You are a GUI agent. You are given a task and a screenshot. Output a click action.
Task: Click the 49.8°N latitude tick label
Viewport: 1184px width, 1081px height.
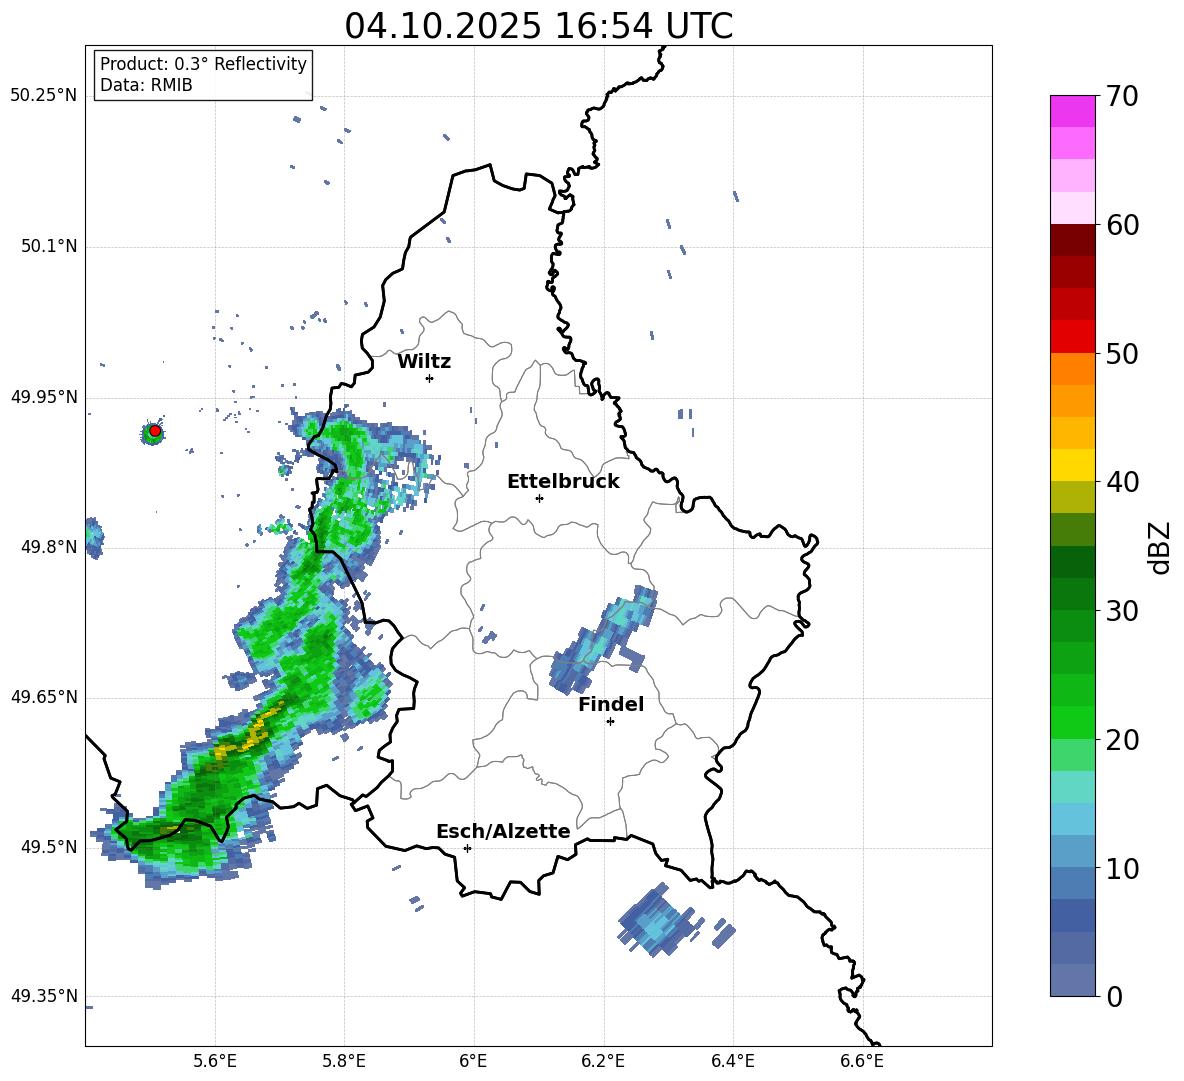(49, 547)
